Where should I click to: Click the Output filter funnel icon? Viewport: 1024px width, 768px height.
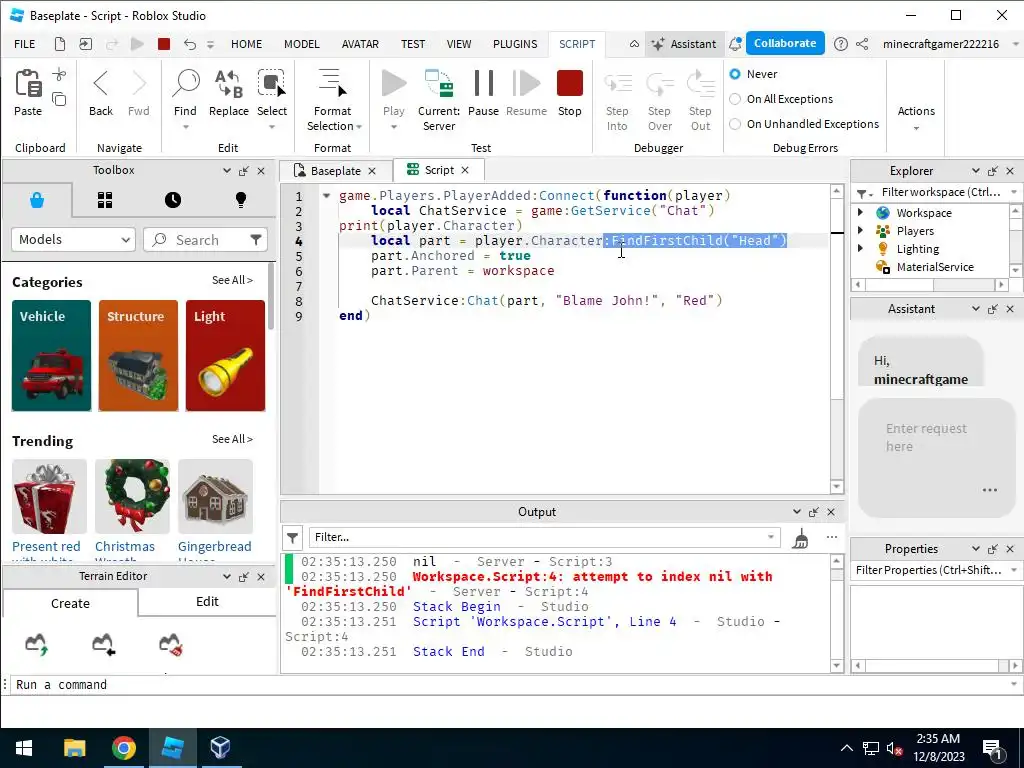pos(293,537)
